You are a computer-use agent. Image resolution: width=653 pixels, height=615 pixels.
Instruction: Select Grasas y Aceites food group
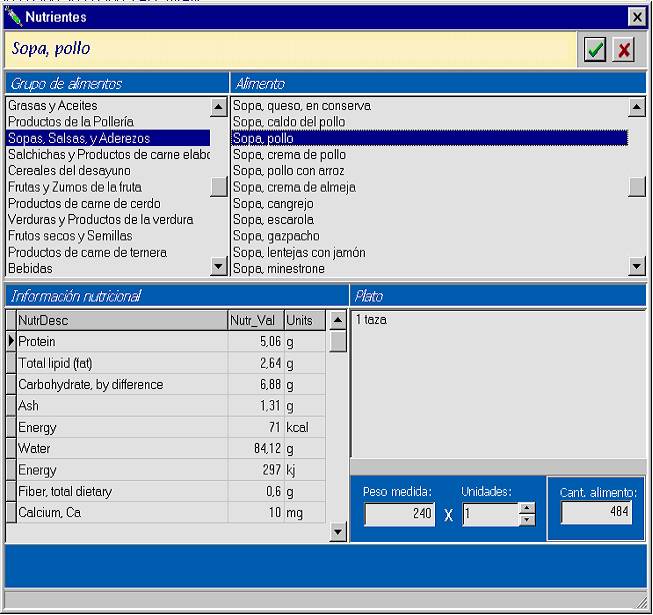pyautogui.click(x=53, y=106)
